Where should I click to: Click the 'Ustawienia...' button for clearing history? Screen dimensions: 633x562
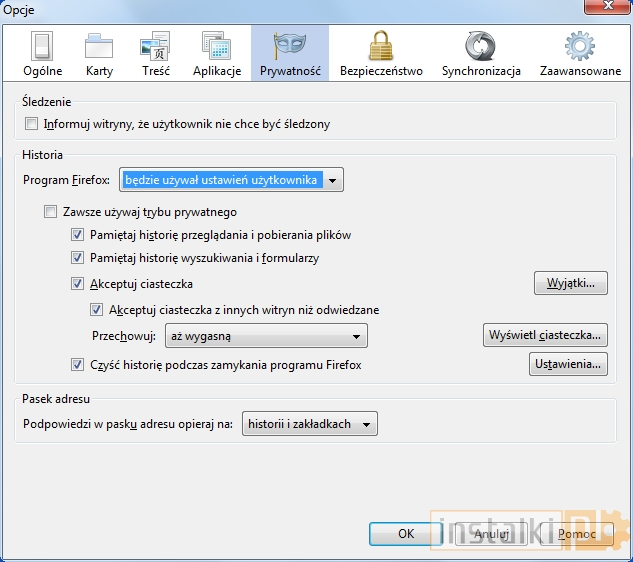point(567,364)
